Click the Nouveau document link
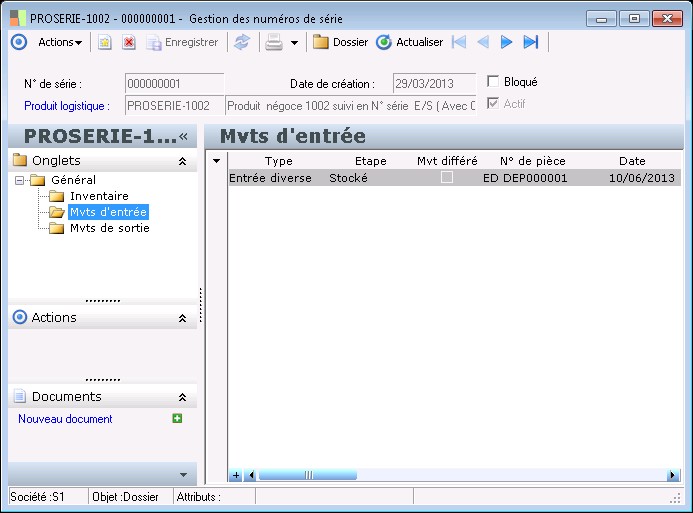 tap(65, 419)
